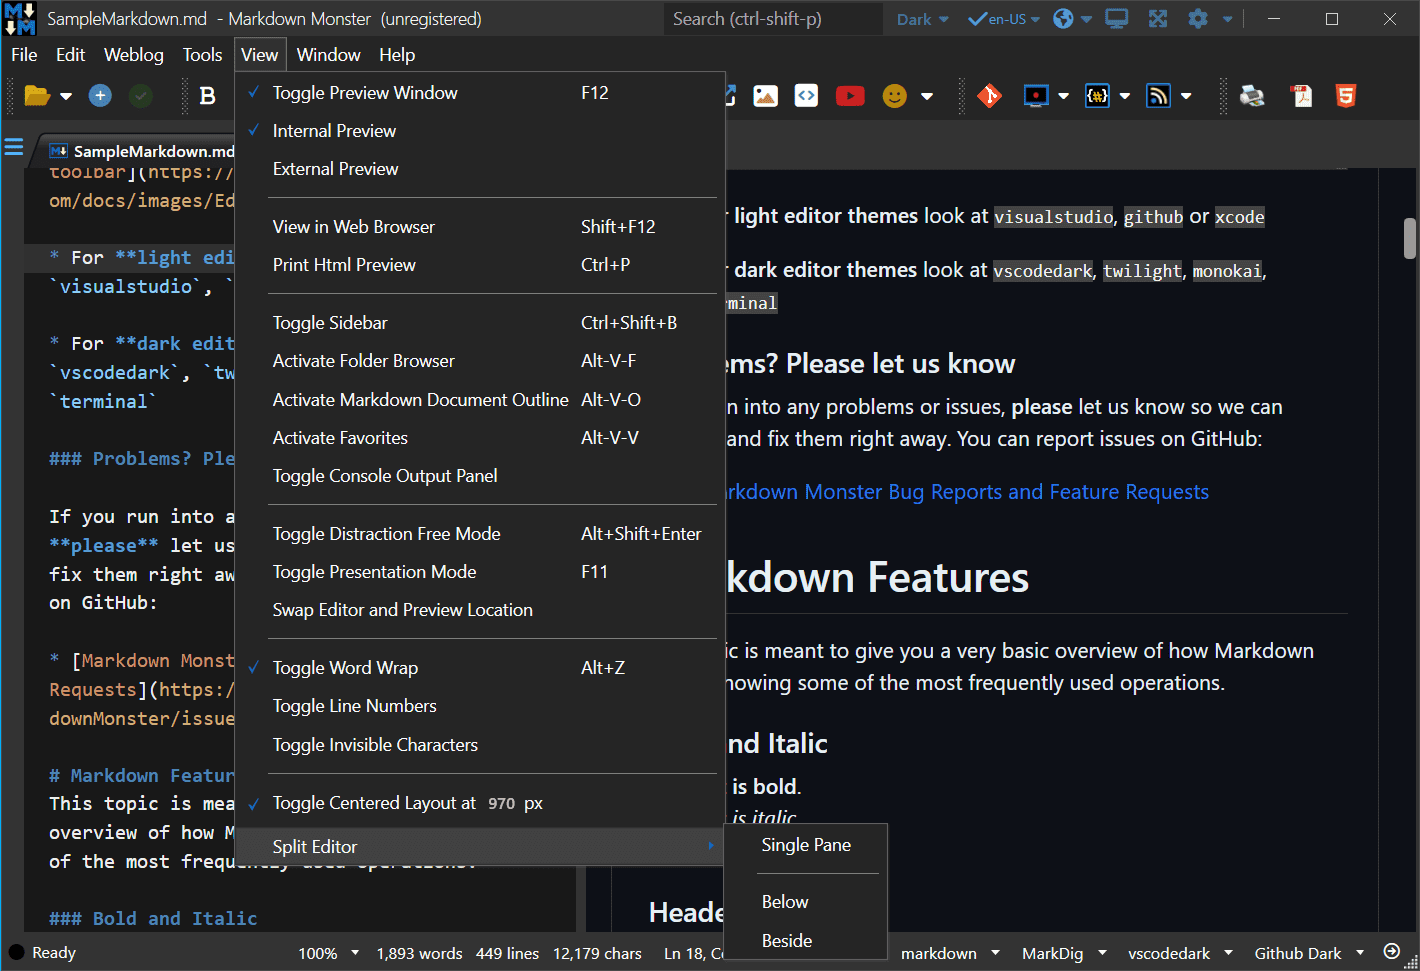Open the Window menu
The image size is (1420, 971).
tap(328, 55)
